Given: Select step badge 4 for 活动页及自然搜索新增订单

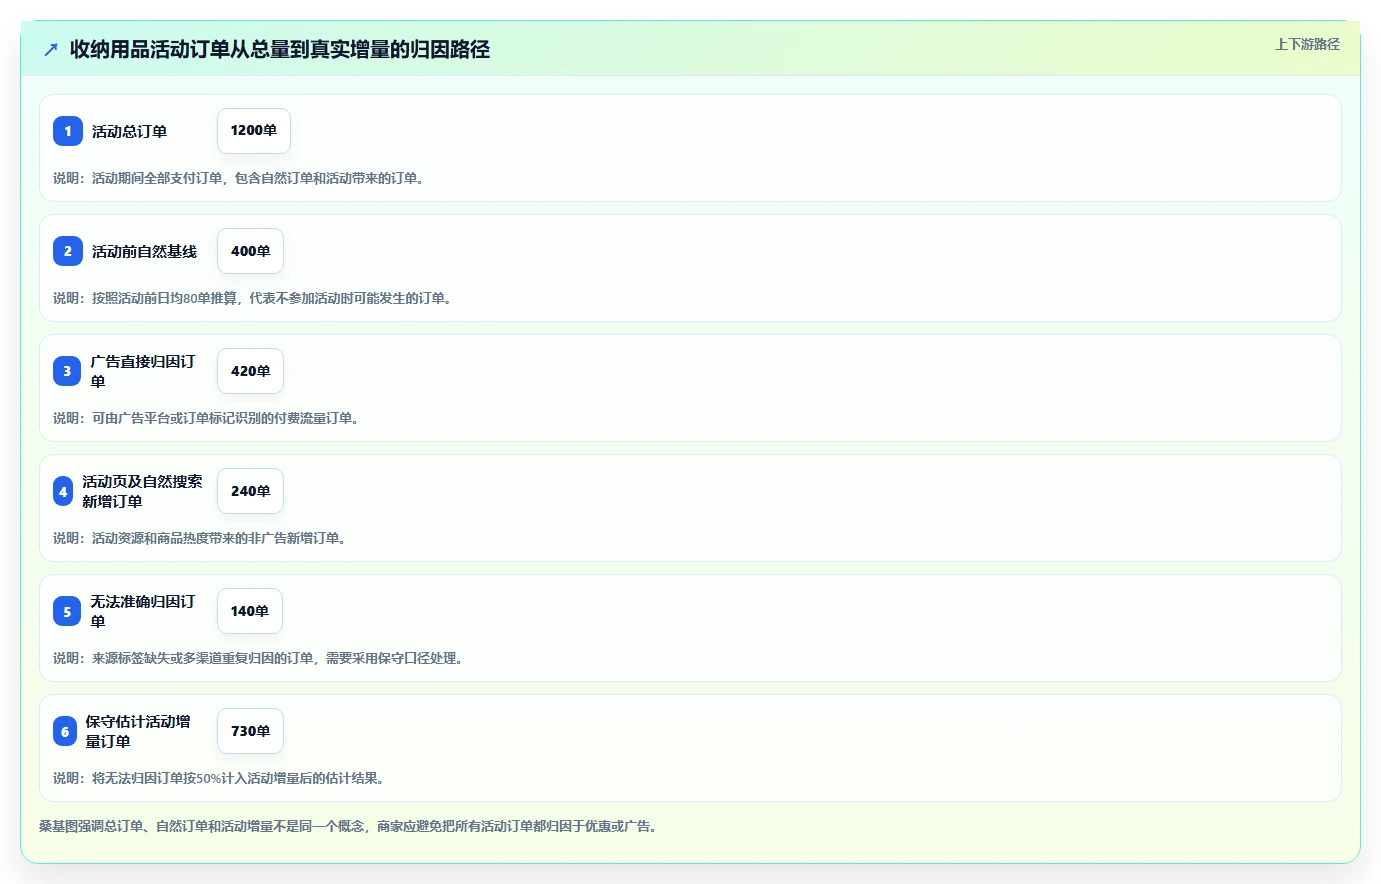Looking at the screenshot, I should point(63,491).
